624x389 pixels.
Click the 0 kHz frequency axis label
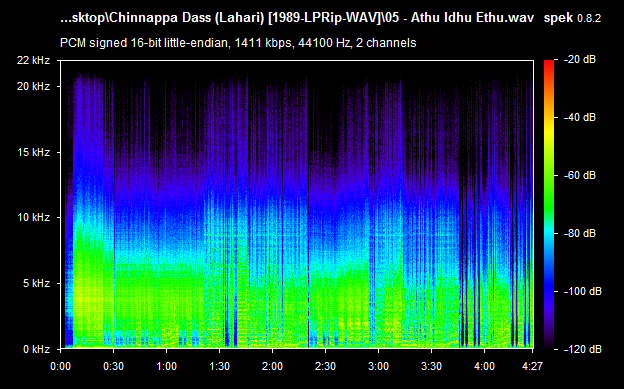click(x=36, y=349)
